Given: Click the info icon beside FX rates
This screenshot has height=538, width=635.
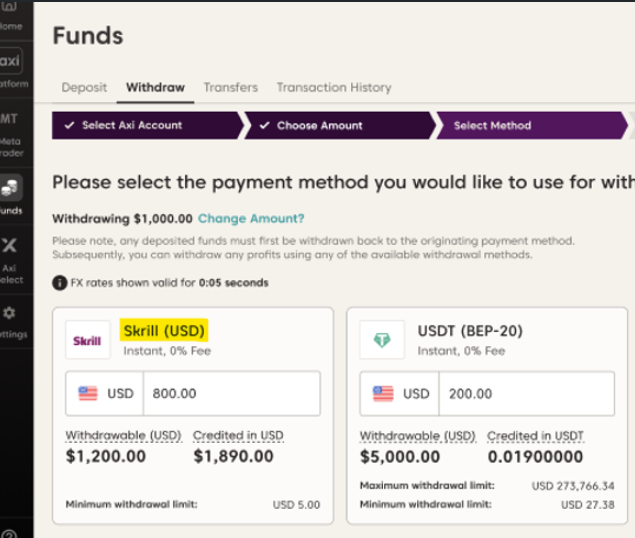Looking at the screenshot, I should tap(59, 283).
